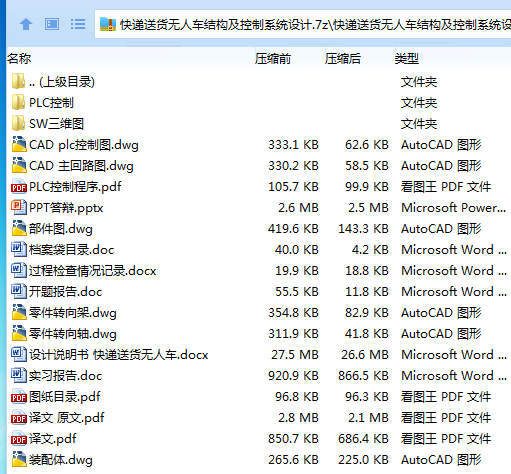This screenshot has height=474, width=511.
Task: Click SW三维图 folder name
Action: [56, 124]
